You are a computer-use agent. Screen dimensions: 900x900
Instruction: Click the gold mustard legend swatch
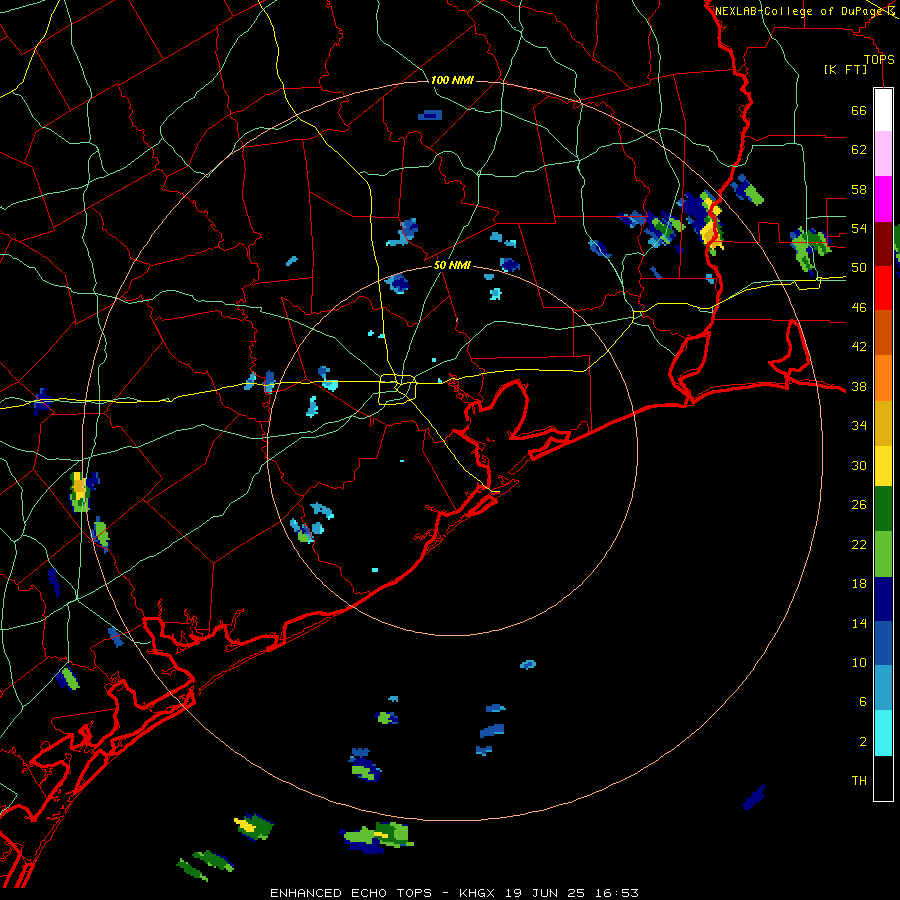(x=883, y=423)
